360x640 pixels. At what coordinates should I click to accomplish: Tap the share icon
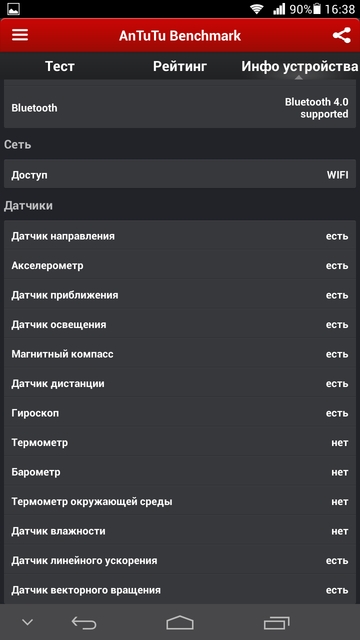point(341,36)
